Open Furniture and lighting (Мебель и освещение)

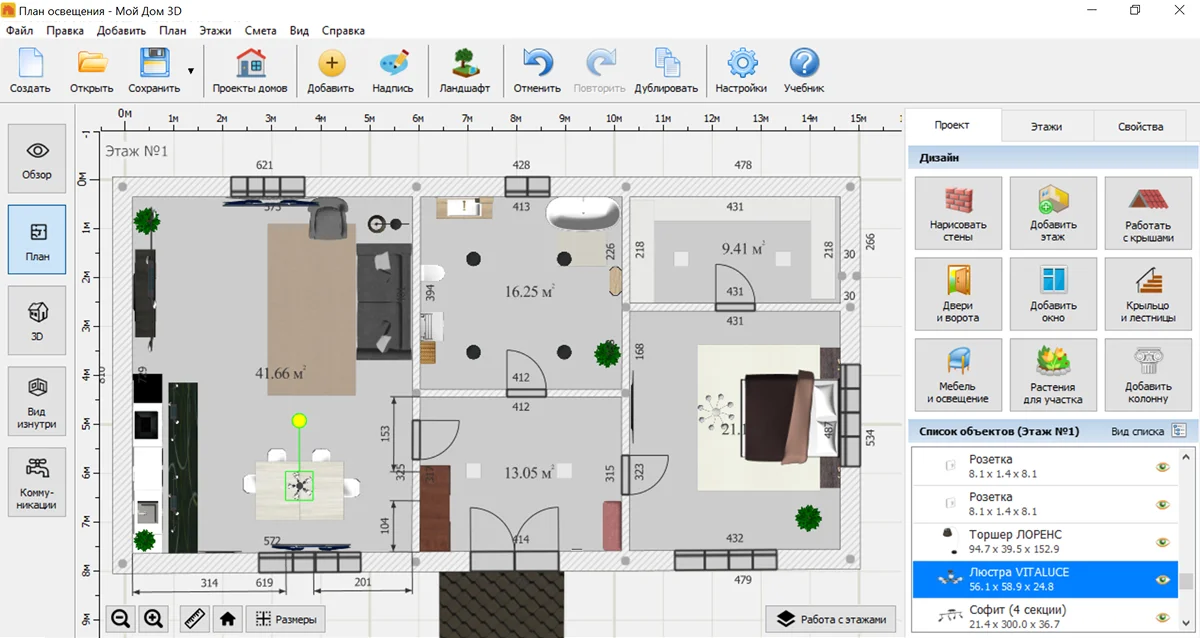958,374
